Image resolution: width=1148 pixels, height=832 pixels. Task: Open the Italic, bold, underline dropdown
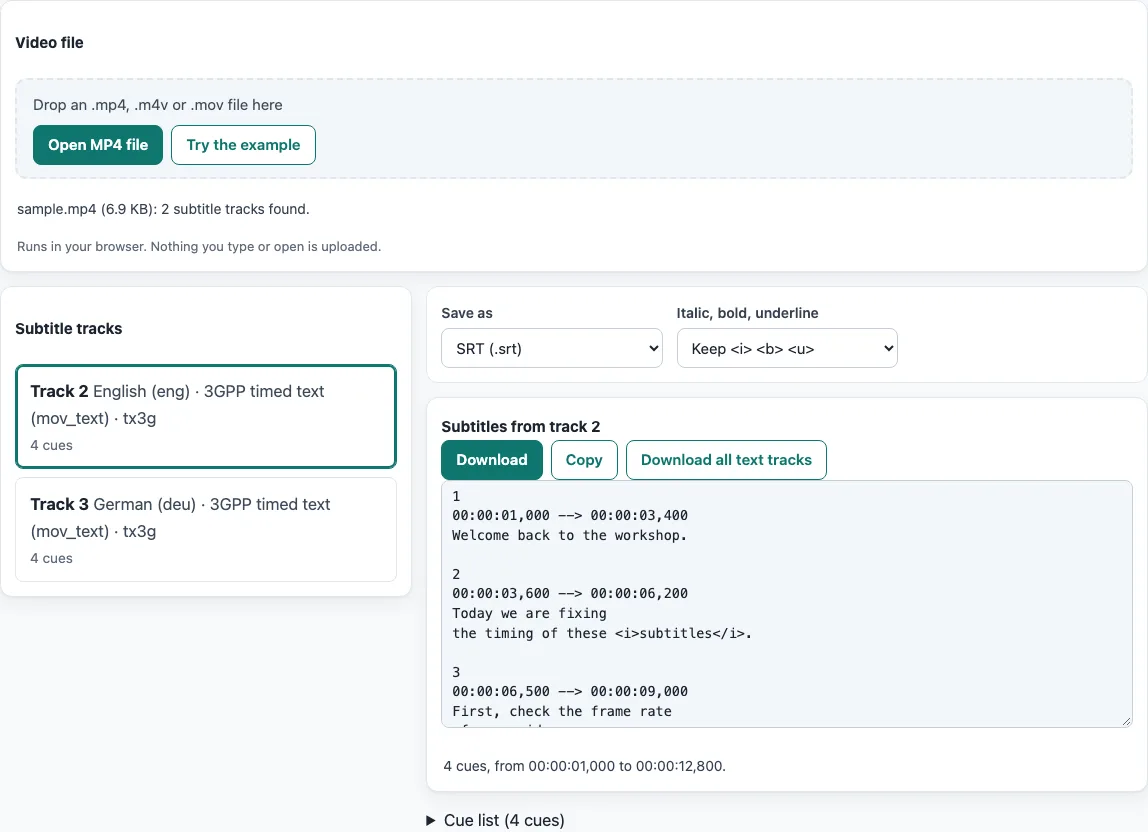click(787, 349)
